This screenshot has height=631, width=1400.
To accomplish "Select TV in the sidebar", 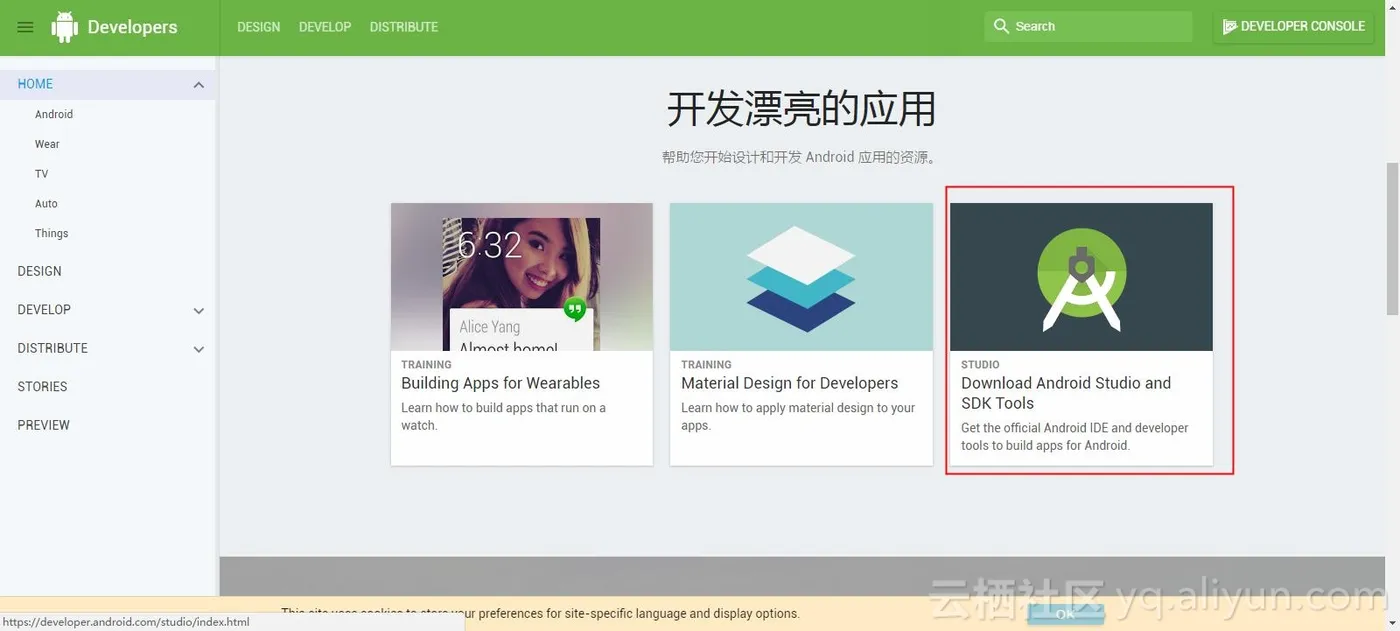I will click(41, 174).
